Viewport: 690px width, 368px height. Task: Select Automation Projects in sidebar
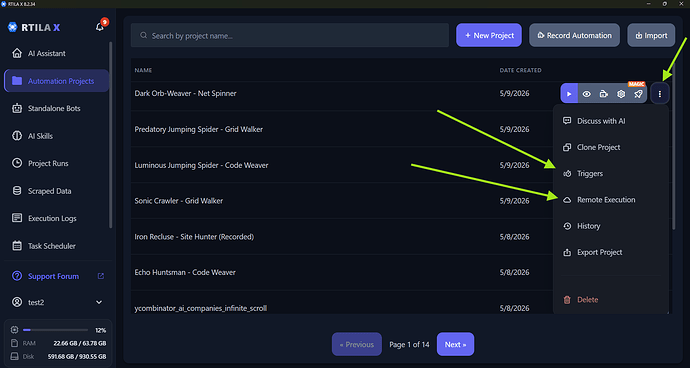[x=56, y=81]
